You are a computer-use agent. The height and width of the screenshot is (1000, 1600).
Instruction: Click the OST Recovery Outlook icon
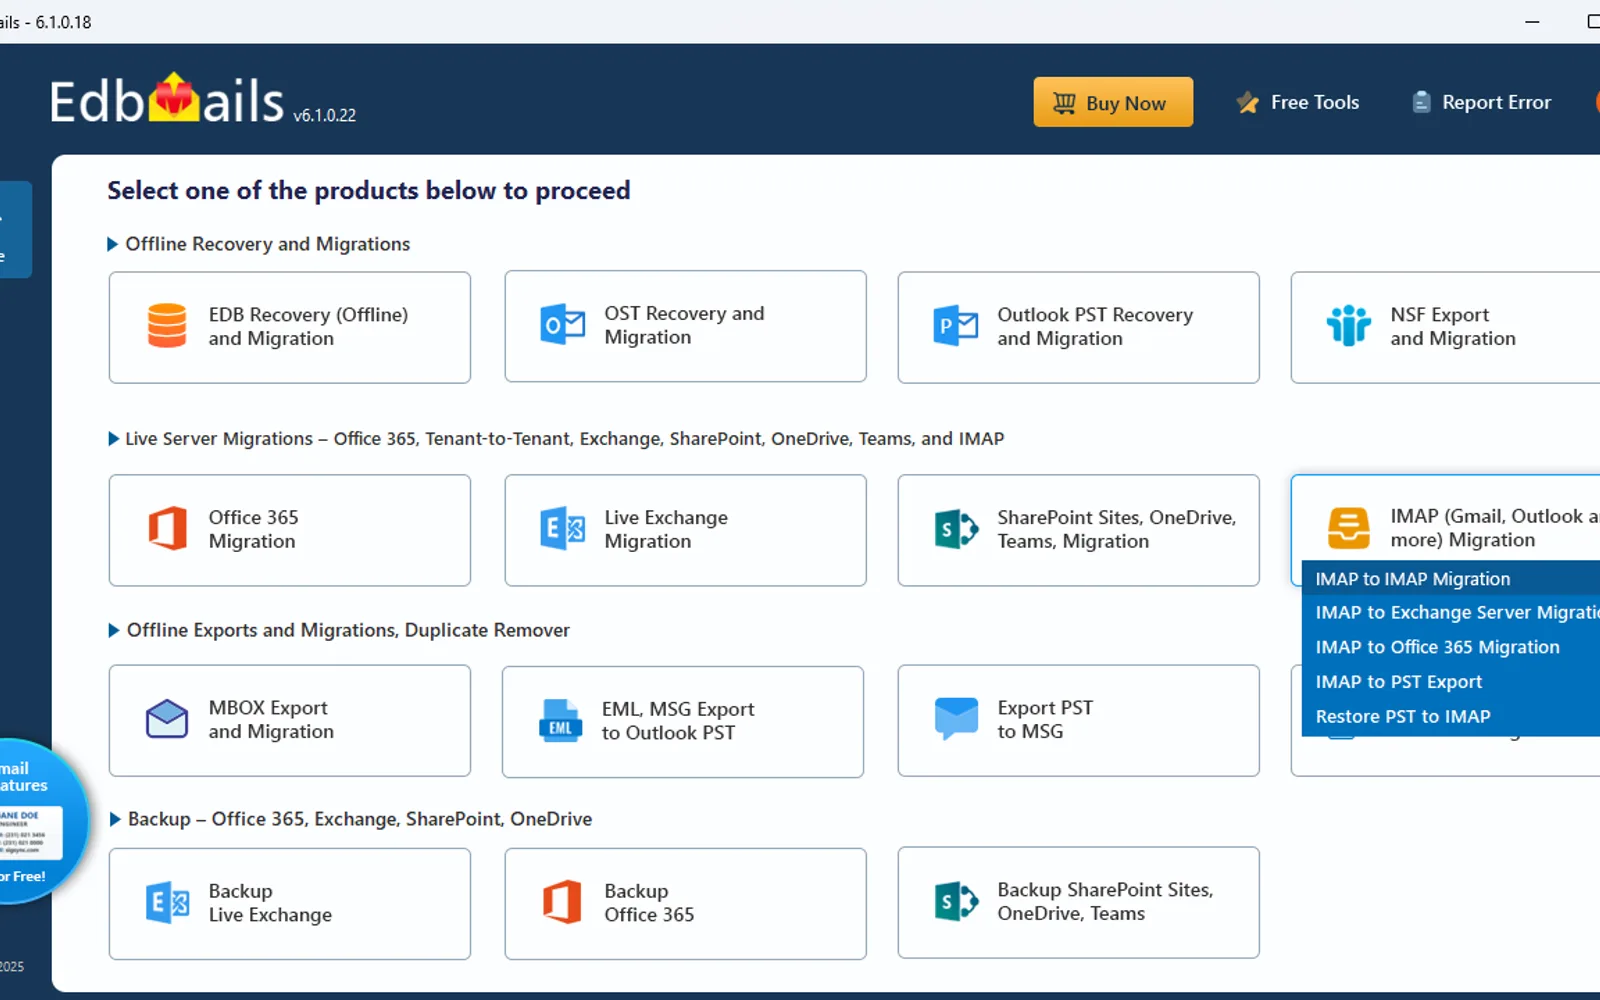tap(562, 325)
